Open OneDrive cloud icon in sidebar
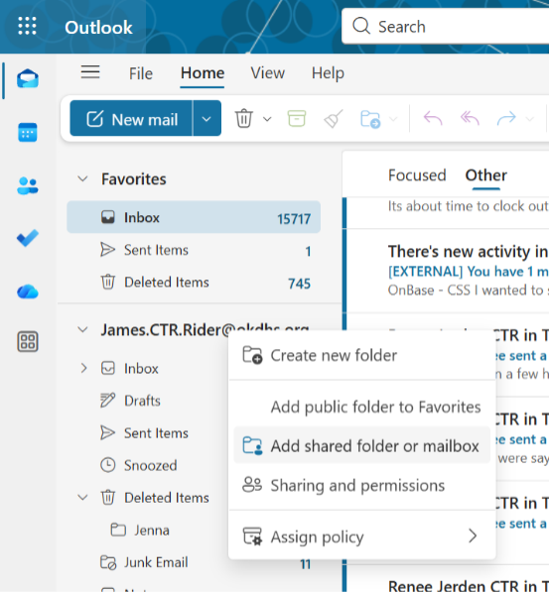550x595 pixels. [x=28, y=292]
